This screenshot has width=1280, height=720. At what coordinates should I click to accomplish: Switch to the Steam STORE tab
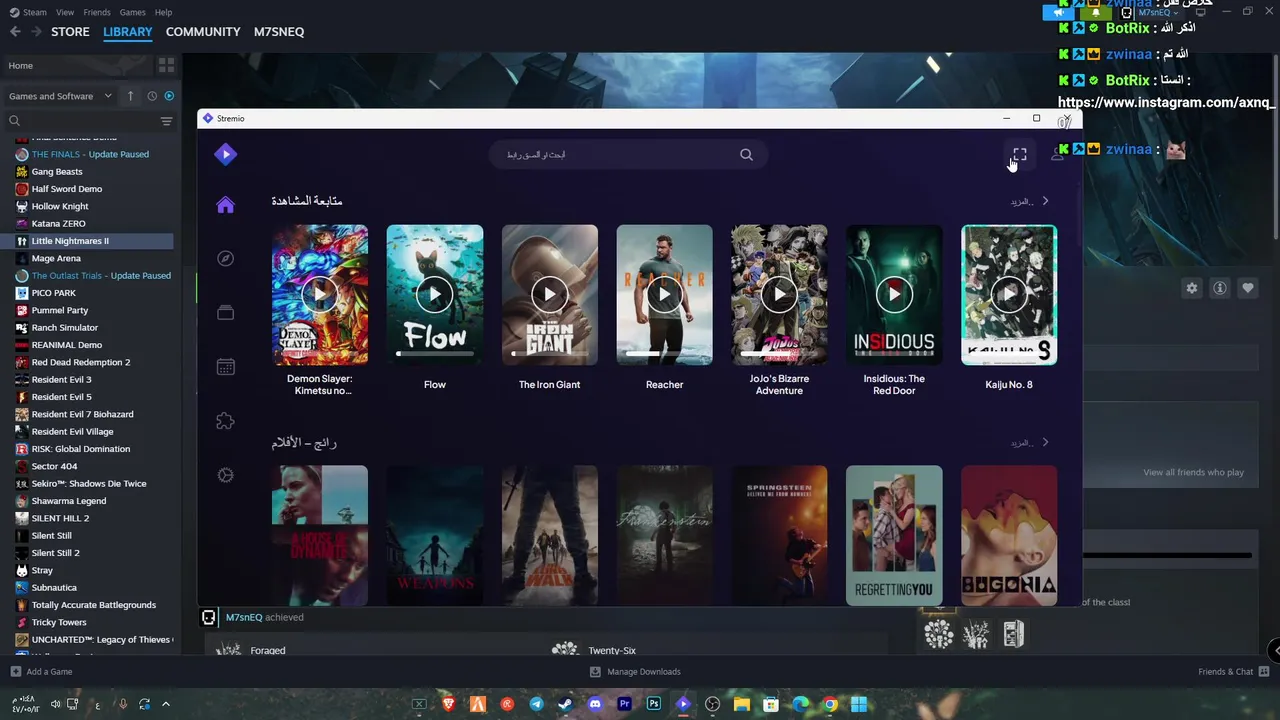pos(70,32)
